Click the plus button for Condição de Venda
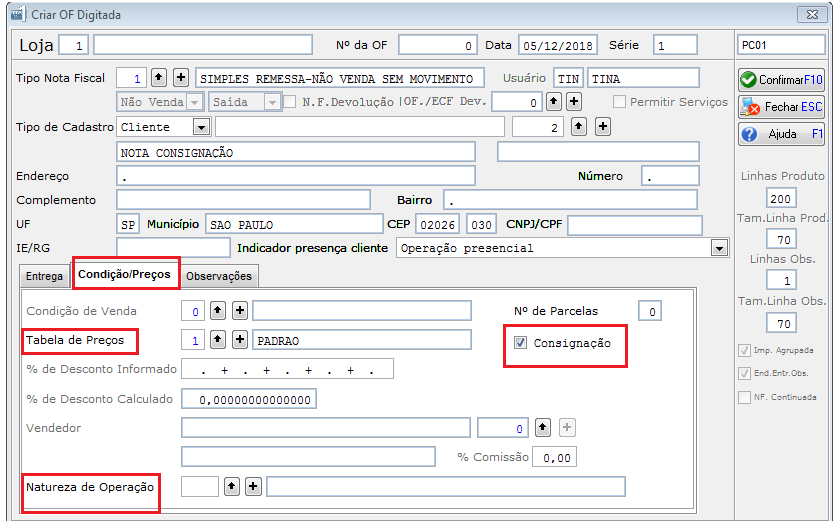 [x=240, y=311]
